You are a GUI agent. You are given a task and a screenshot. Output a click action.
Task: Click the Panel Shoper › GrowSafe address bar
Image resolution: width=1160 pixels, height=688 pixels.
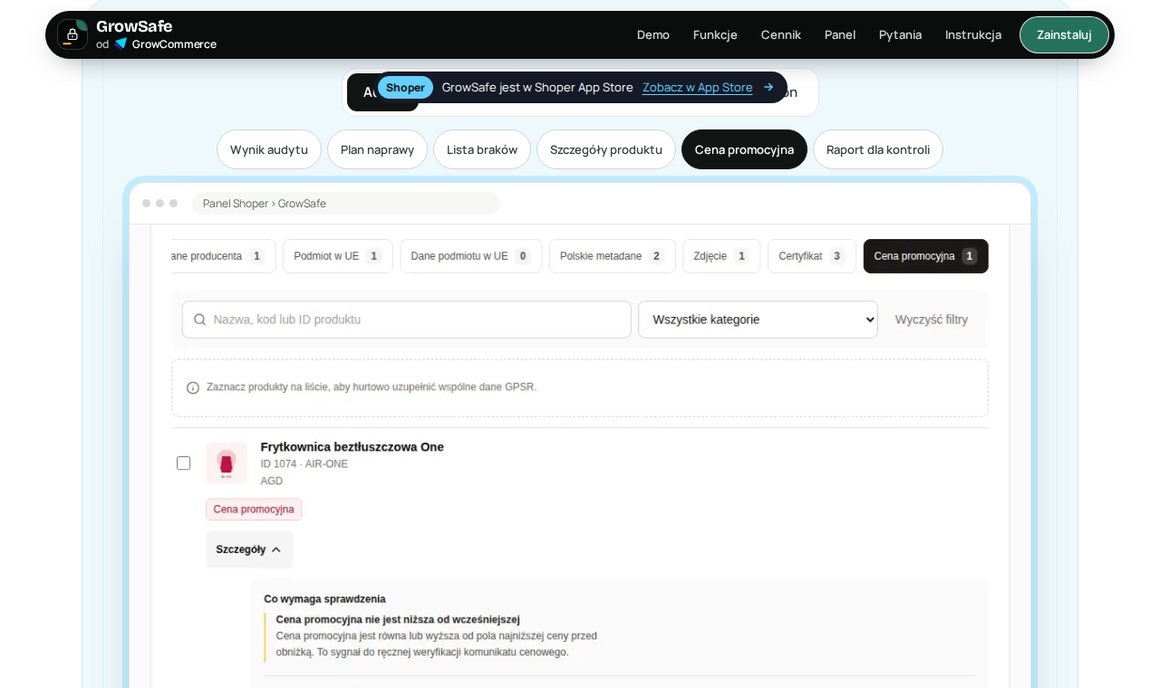coord(345,203)
